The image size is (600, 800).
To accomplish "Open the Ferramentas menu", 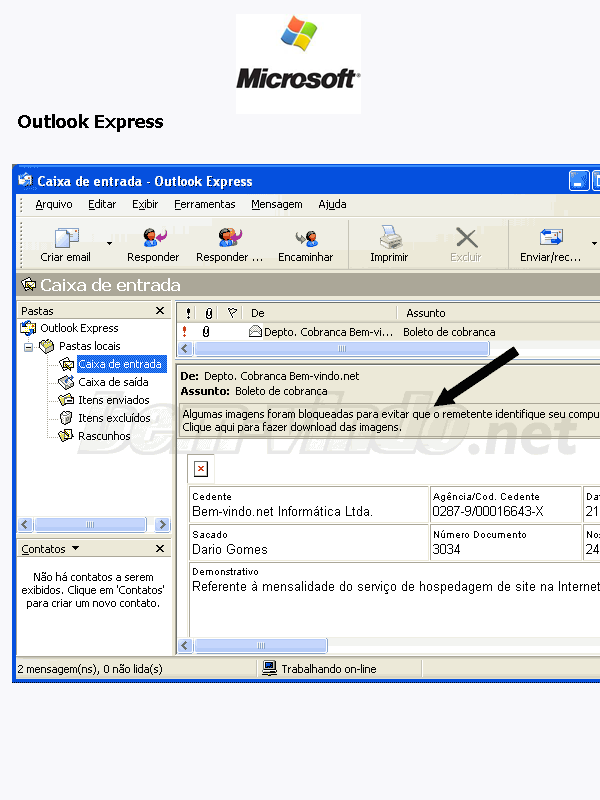I will point(205,205).
